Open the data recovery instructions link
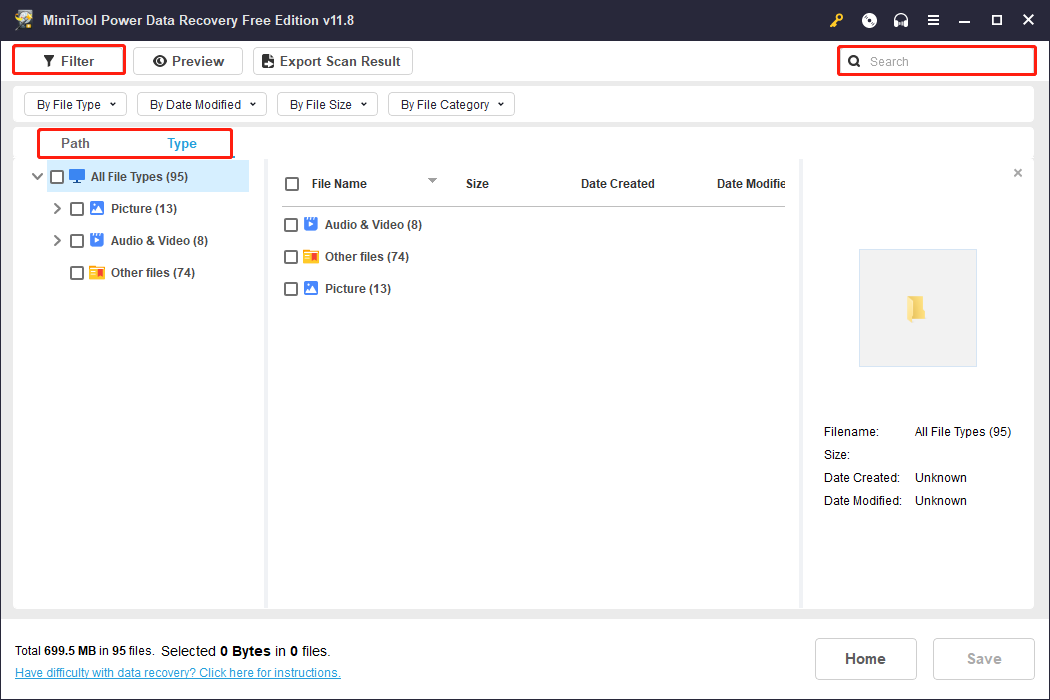Image resolution: width=1050 pixels, height=700 pixels. (x=177, y=672)
